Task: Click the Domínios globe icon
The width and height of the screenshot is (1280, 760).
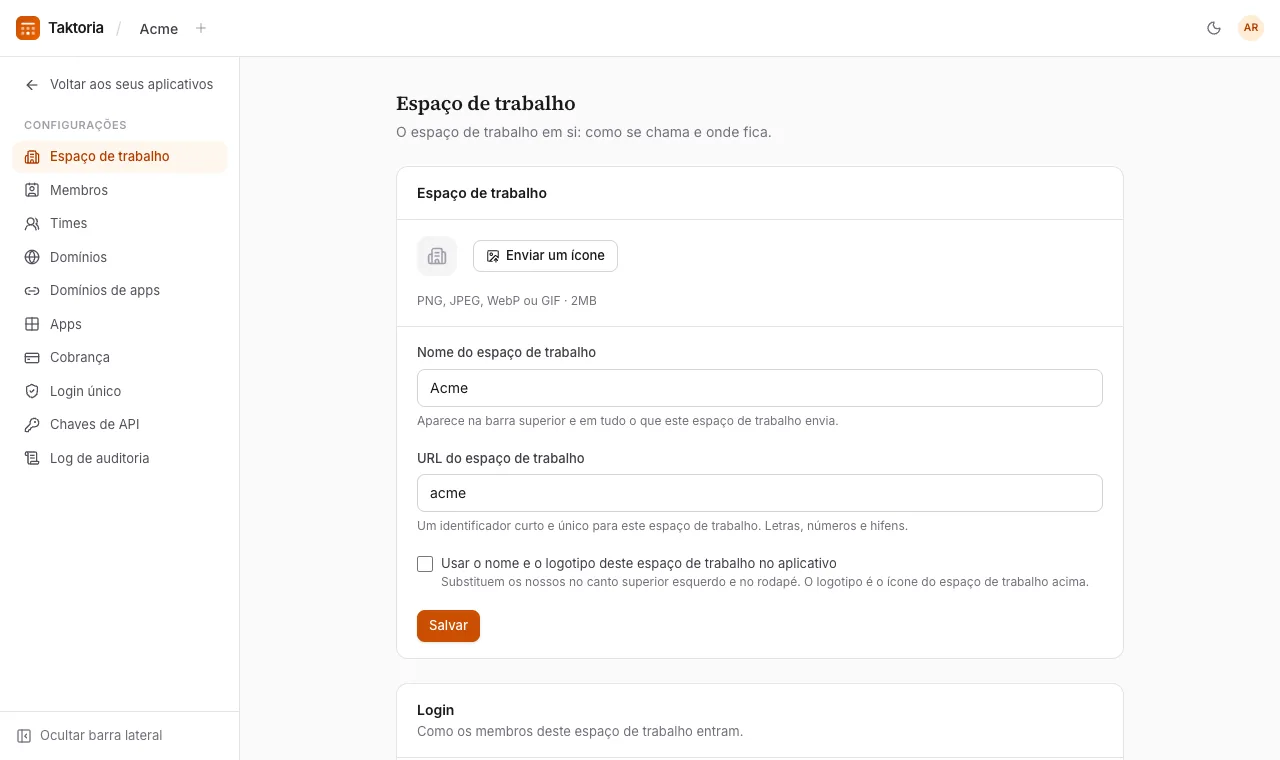Action: tap(32, 257)
